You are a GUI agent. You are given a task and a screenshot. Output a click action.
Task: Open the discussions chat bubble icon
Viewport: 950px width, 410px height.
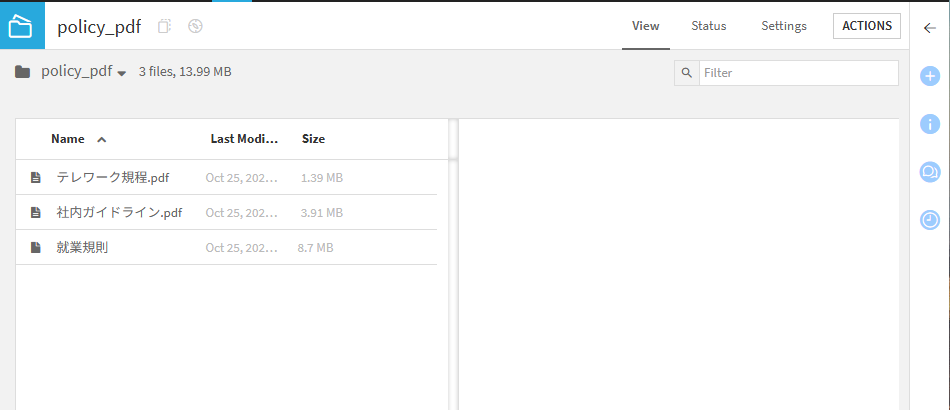pyautogui.click(x=929, y=172)
